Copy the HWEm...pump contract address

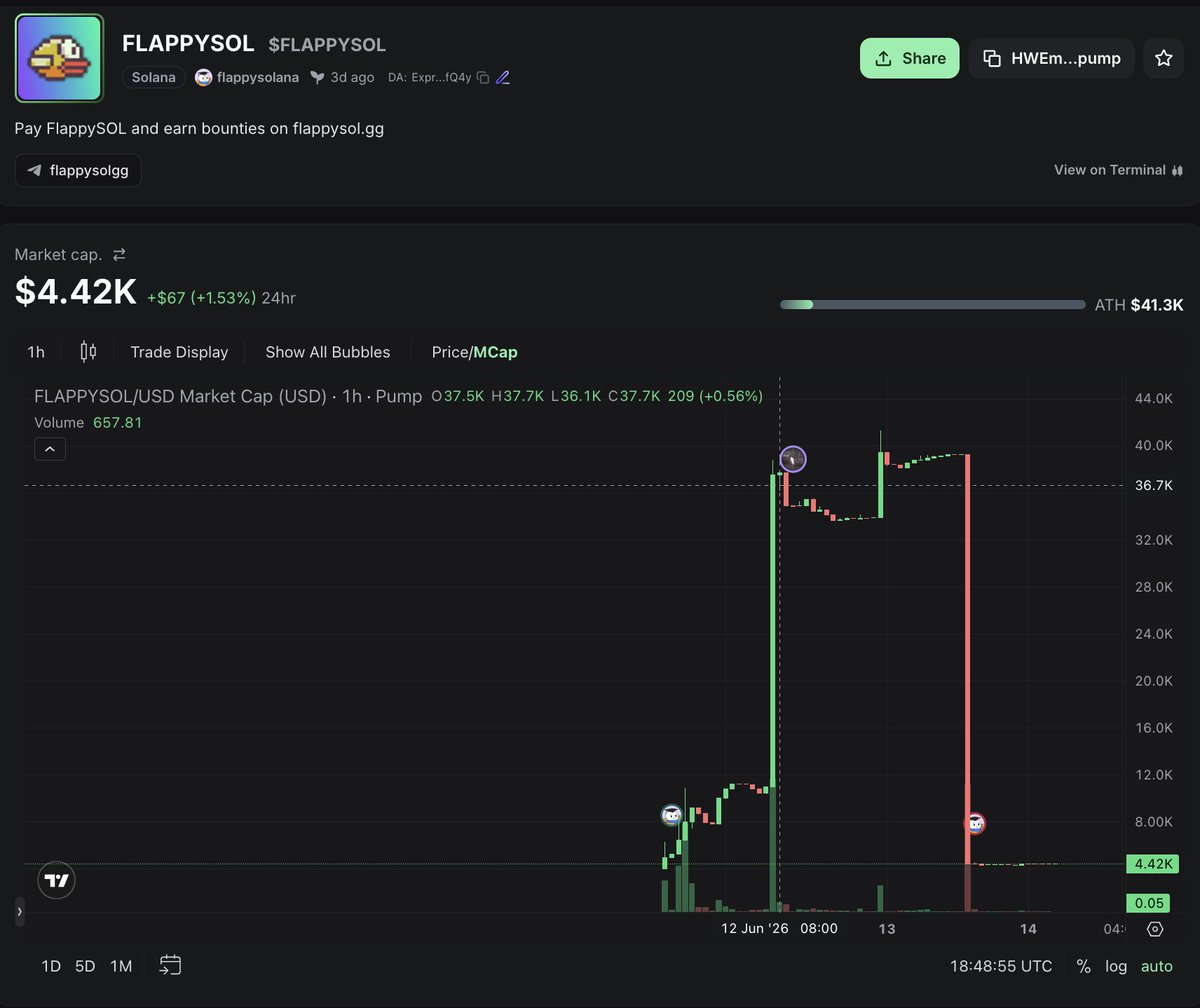click(x=1052, y=58)
